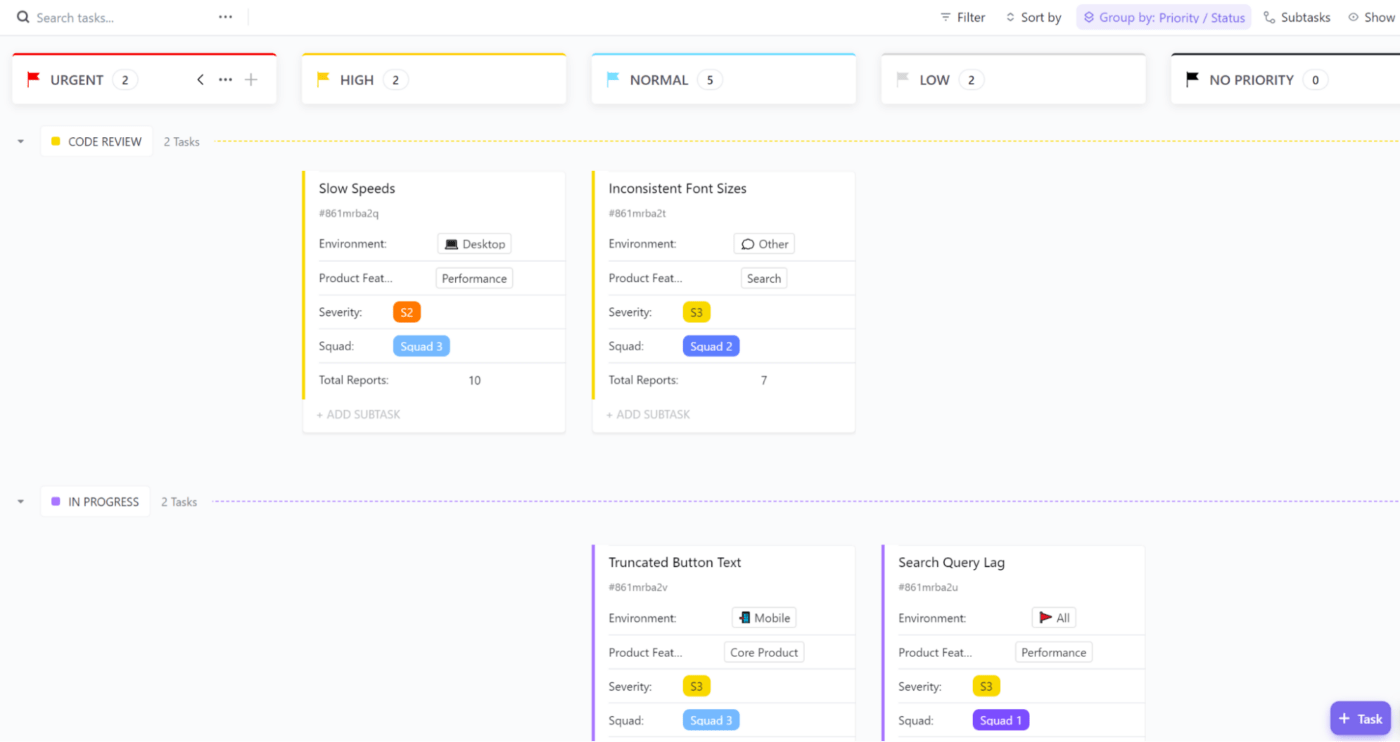Toggle Subtasks display

tap(1297, 17)
